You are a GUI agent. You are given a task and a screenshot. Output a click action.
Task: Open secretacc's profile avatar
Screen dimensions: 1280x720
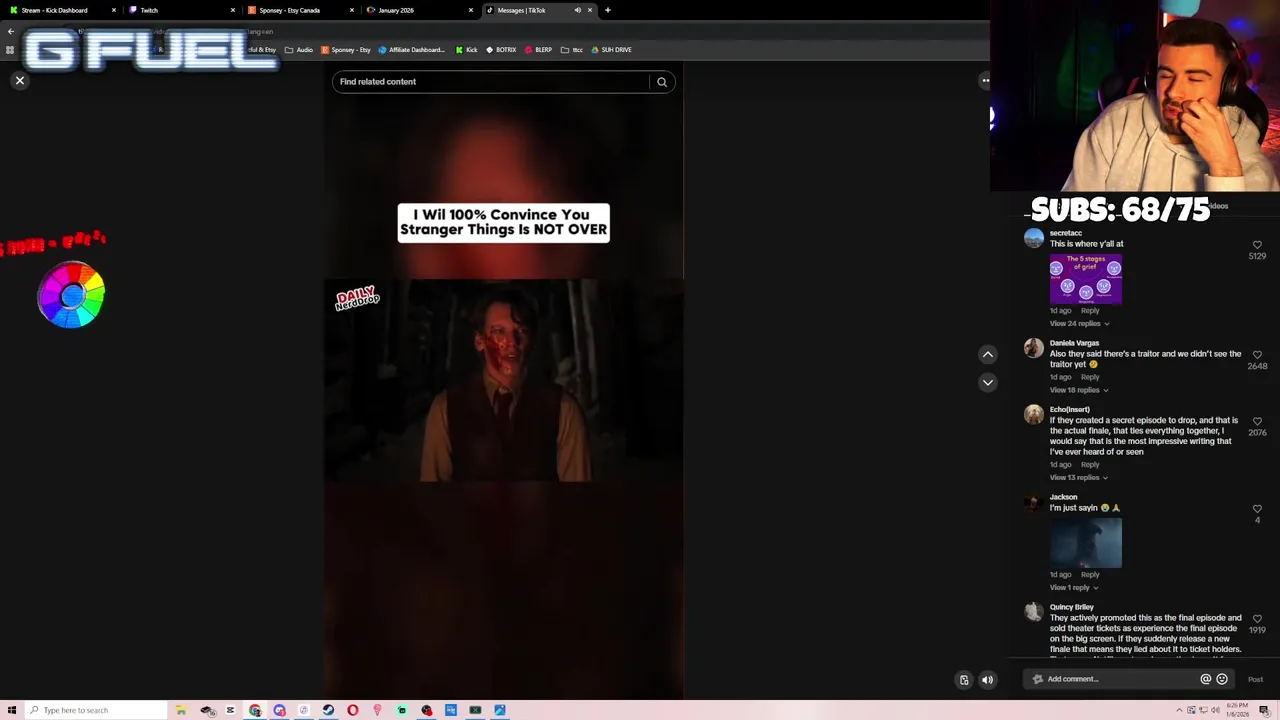click(x=1034, y=238)
